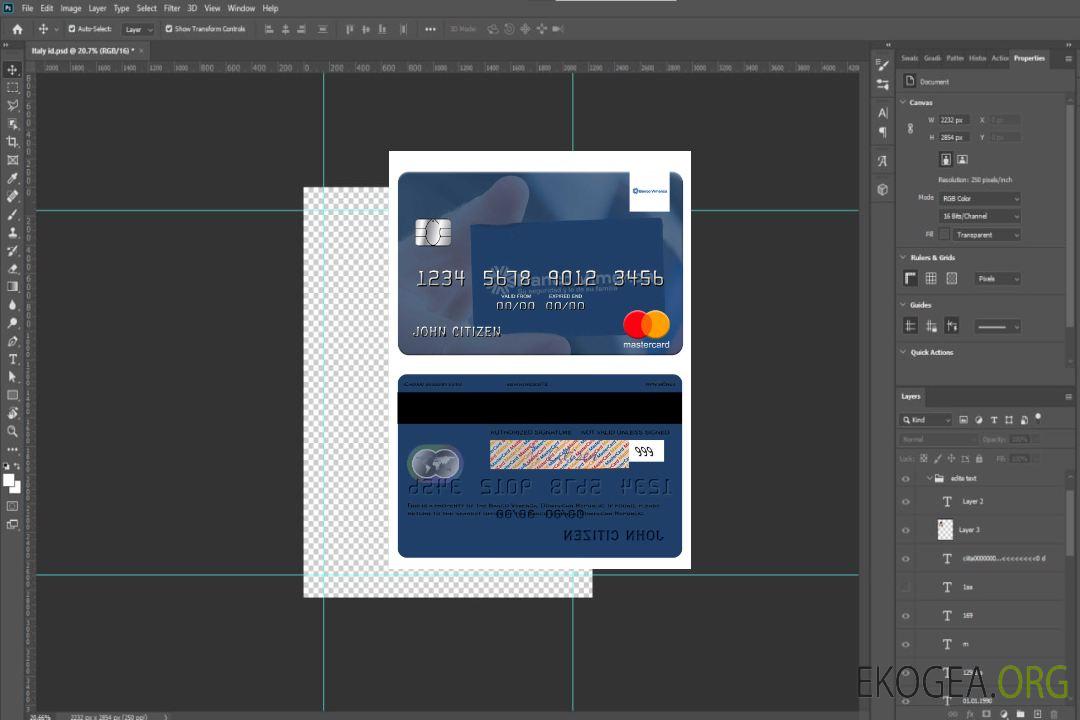Select the Rectangular Marquee tool
Image resolution: width=1080 pixels, height=720 pixels.
(x=12, y=88)
